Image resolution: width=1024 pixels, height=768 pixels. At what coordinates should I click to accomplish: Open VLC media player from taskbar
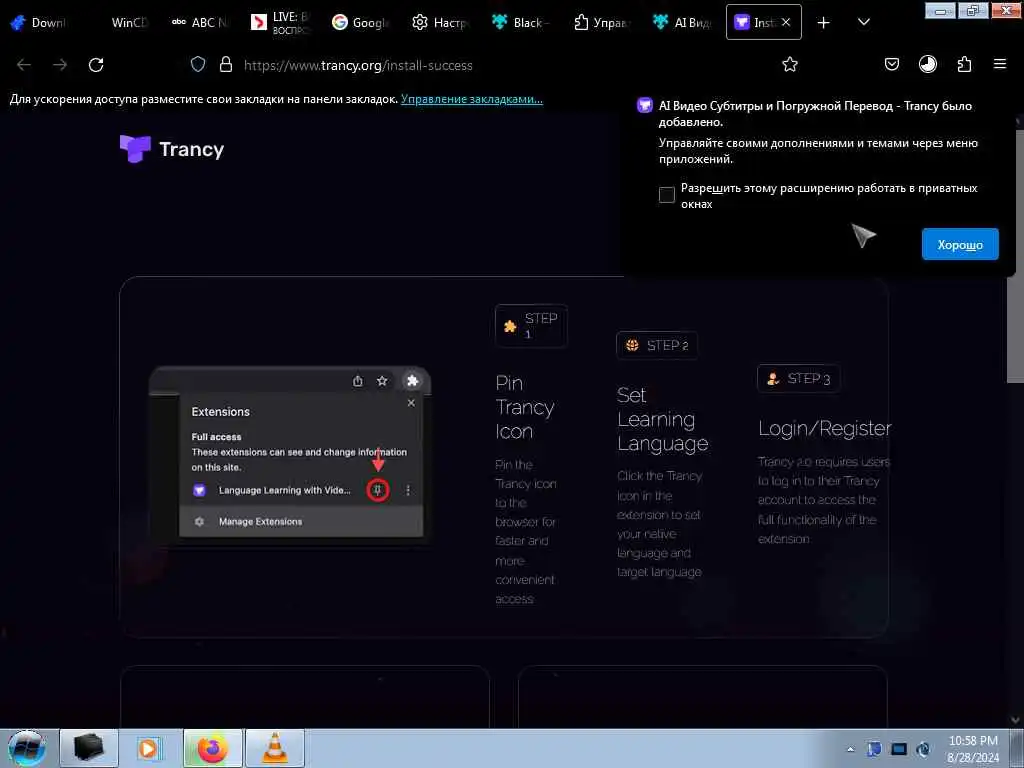(x=275, y=748)
